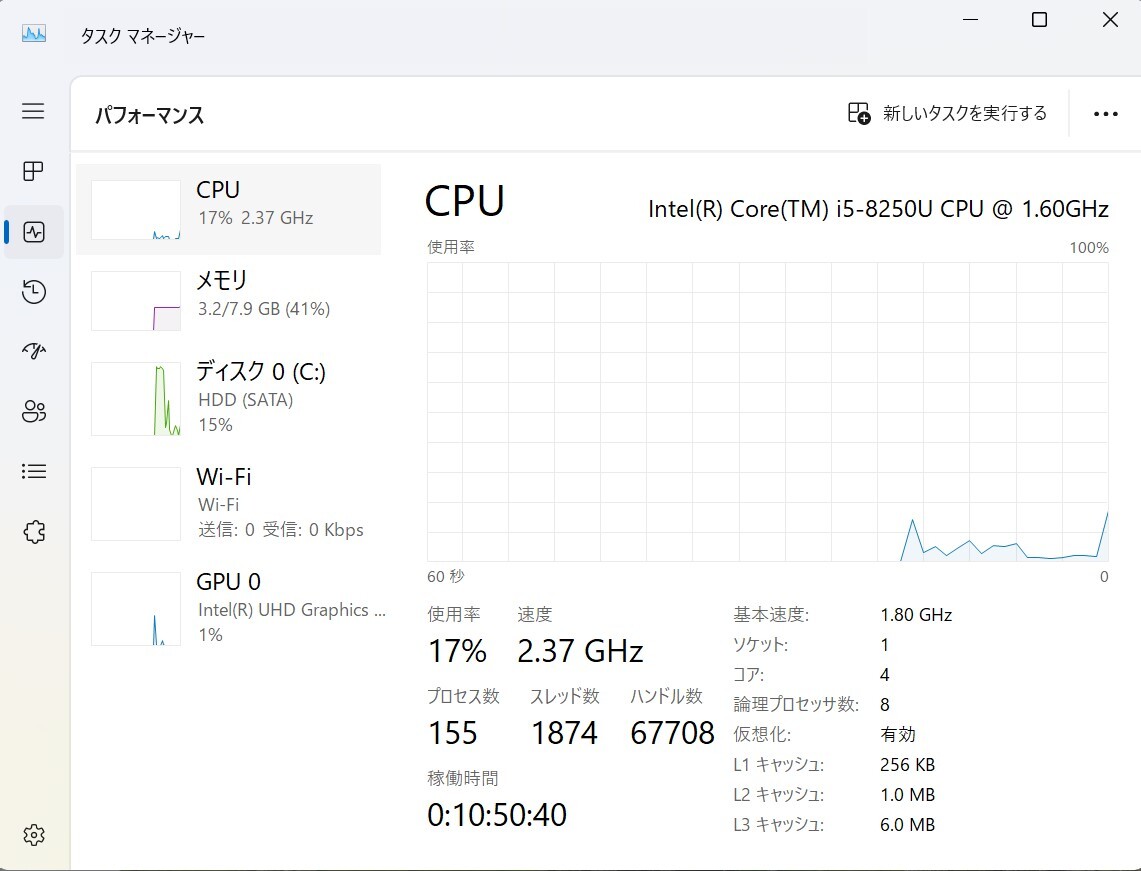Select the メモリ performance item

(228, 300)
